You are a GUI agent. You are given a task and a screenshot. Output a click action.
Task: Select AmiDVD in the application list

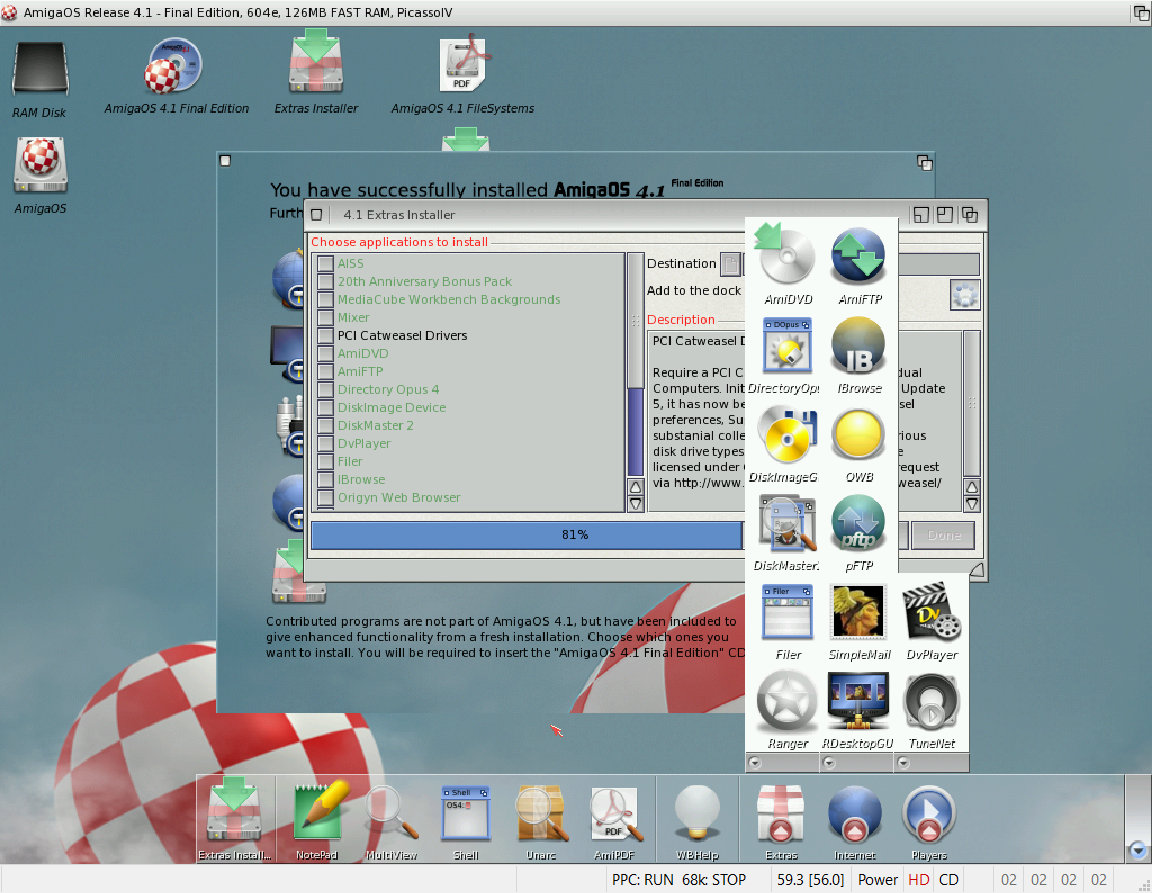363,354
